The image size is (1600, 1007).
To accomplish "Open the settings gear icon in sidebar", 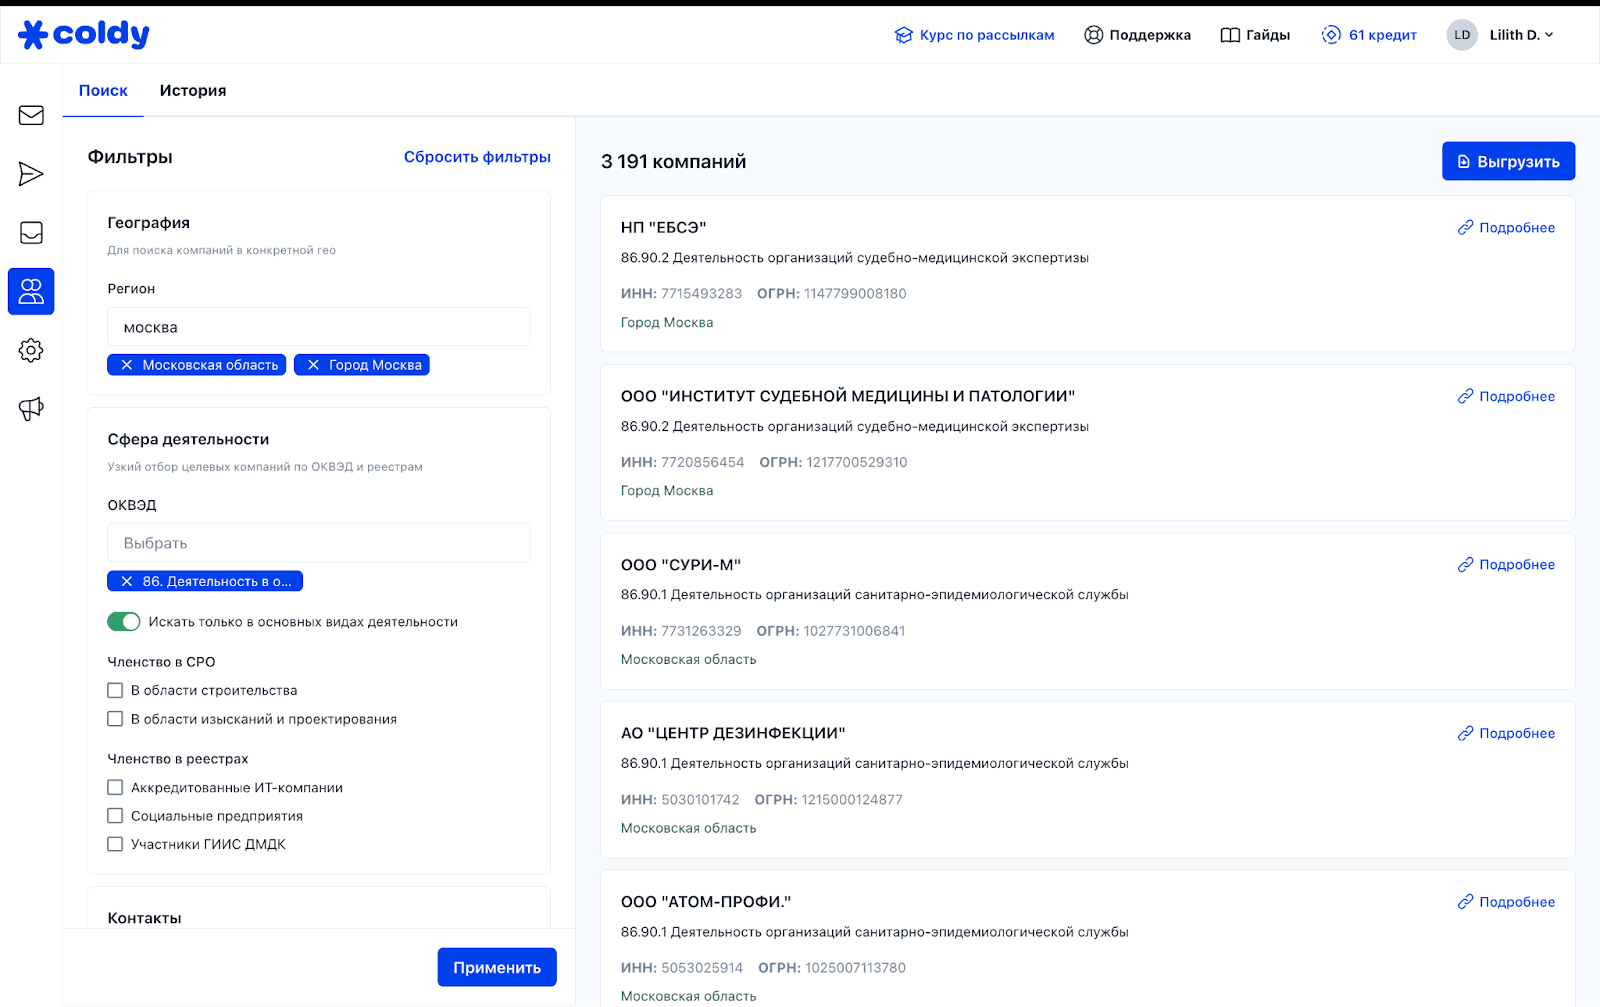I will coord(31,350).
